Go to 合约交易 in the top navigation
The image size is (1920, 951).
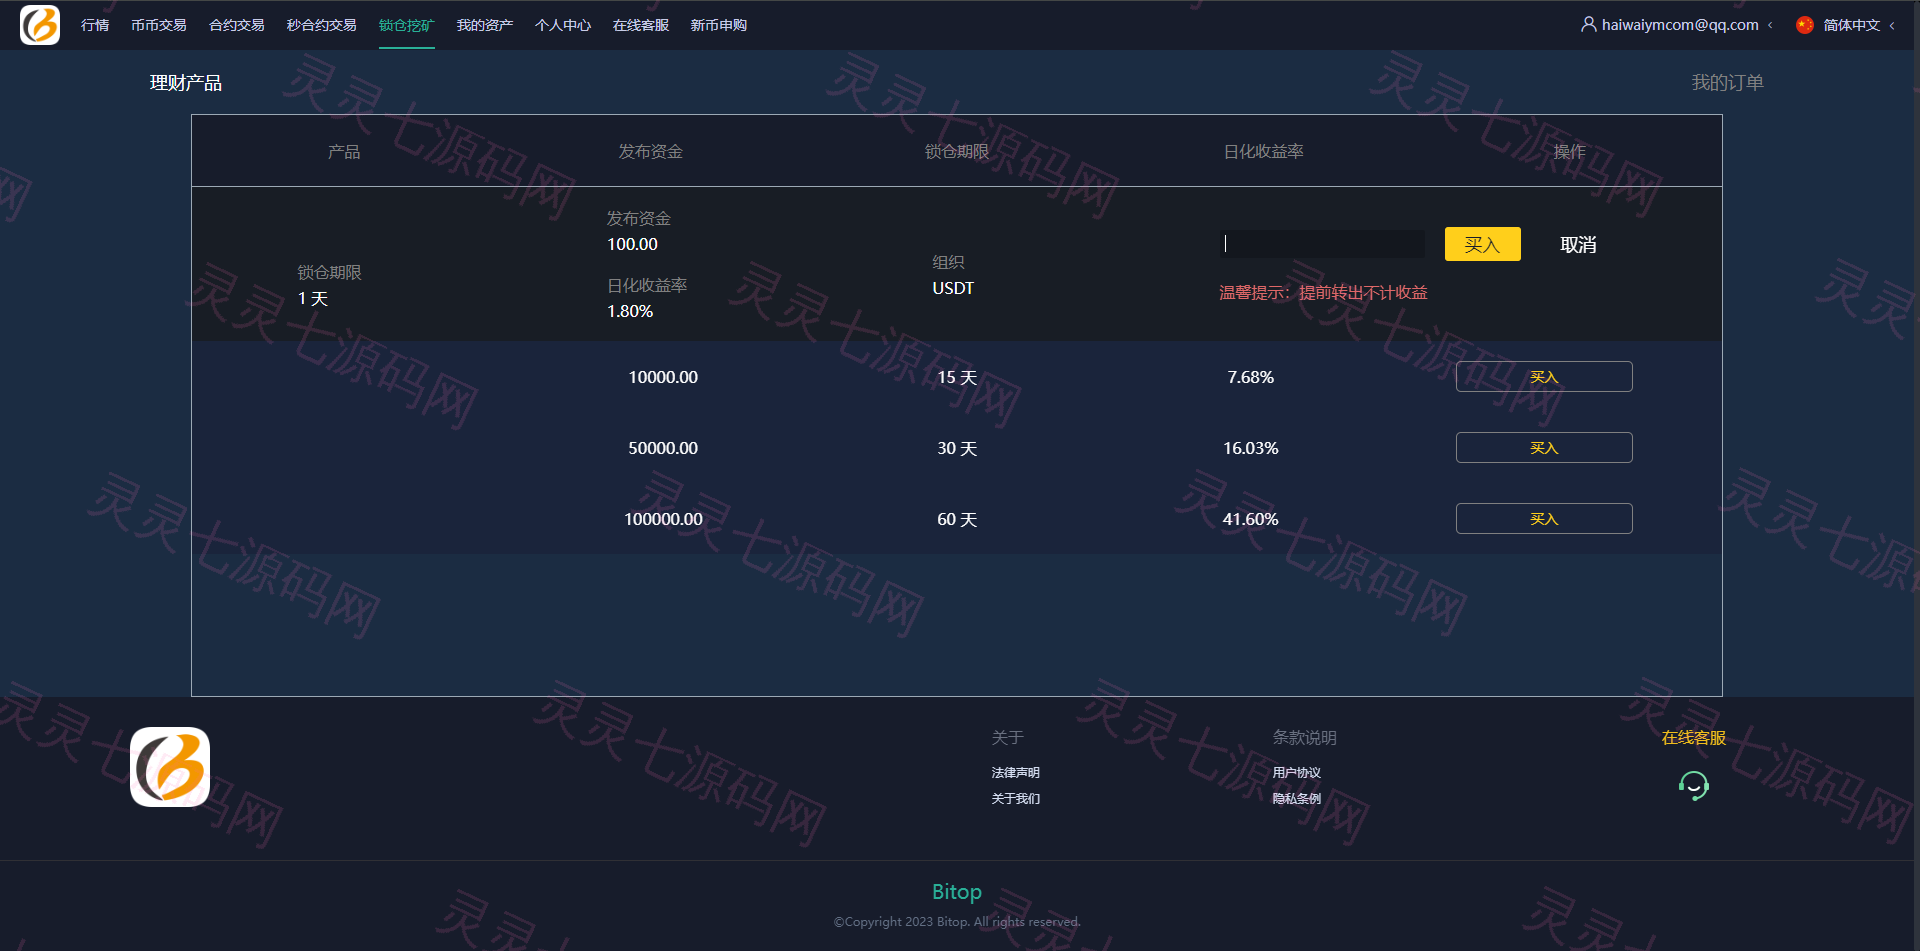(x=237, y=25)
